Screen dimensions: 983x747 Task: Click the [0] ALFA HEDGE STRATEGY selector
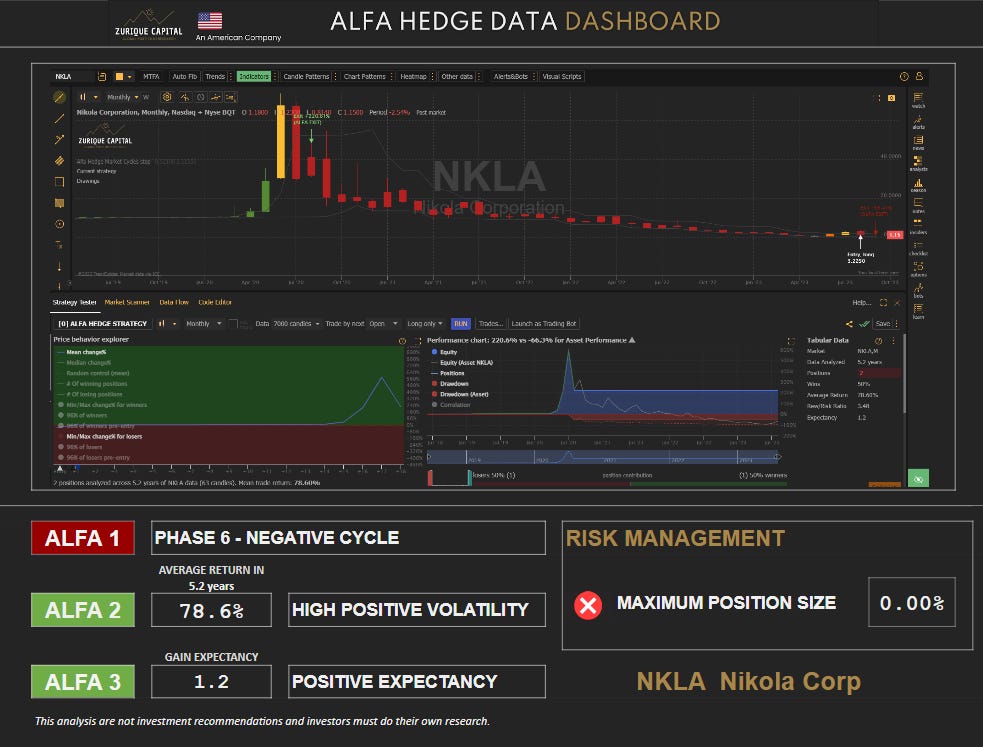tap(103, 324)
